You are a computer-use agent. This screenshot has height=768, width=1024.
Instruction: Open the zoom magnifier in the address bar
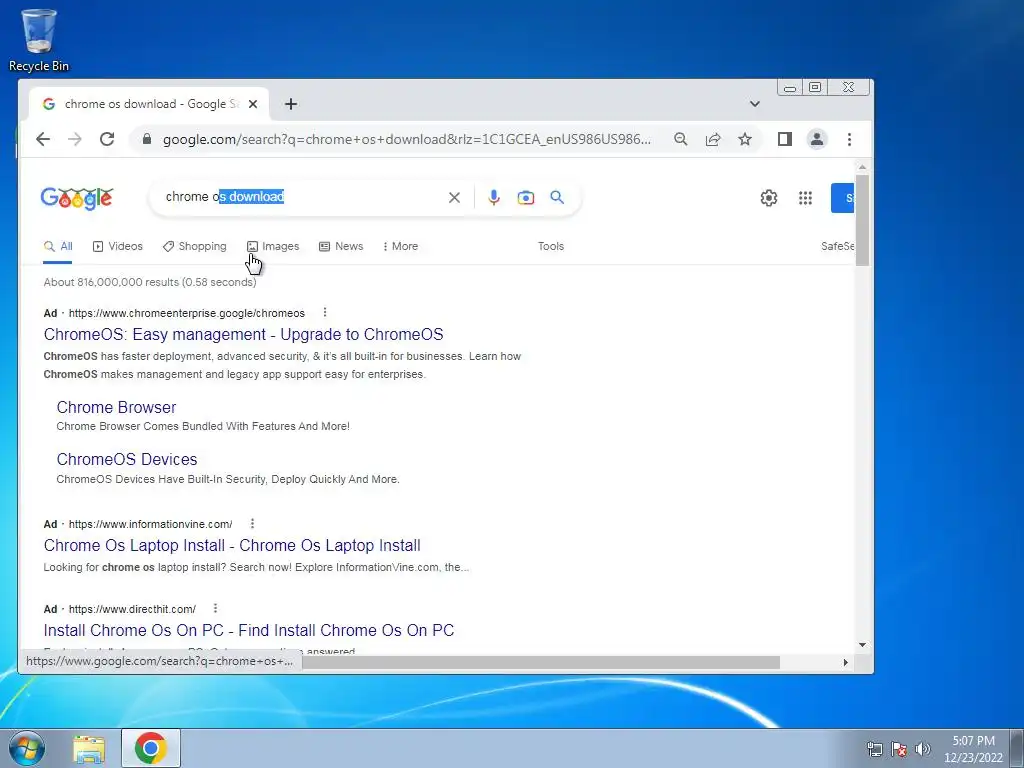click(x=680, y=139)
